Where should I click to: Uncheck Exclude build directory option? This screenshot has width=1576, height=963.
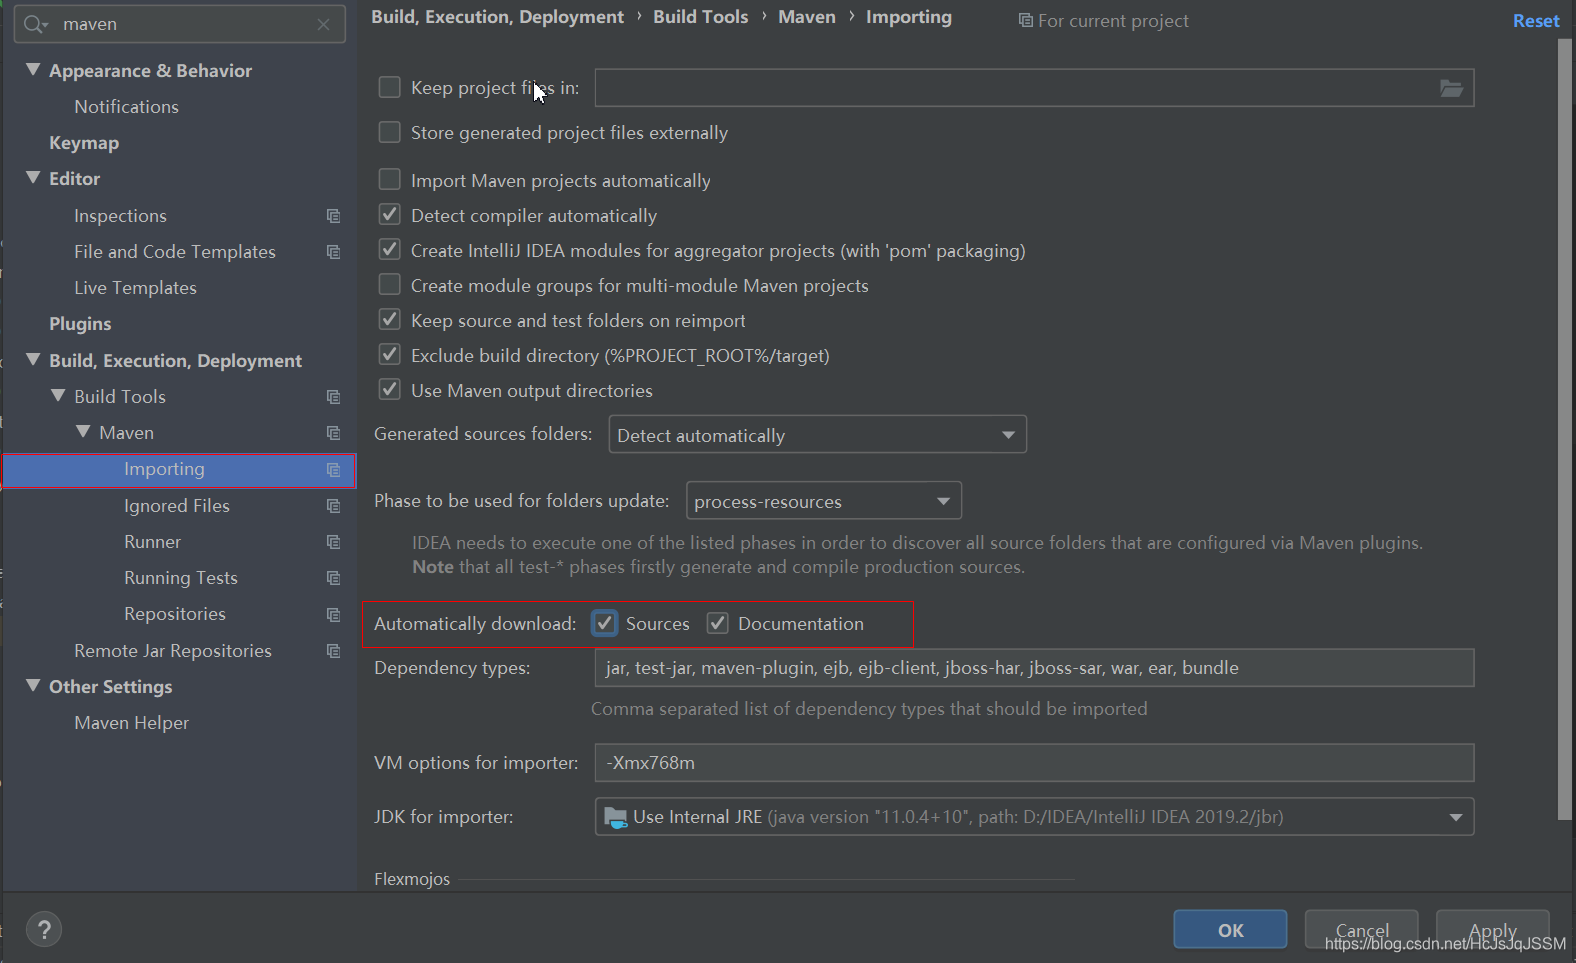point(390,355)
